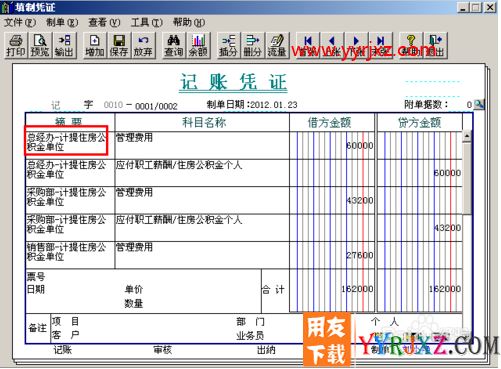Go to next voucher arrow icon
Viewport: 501px width, 369px height.
[356, 45]
